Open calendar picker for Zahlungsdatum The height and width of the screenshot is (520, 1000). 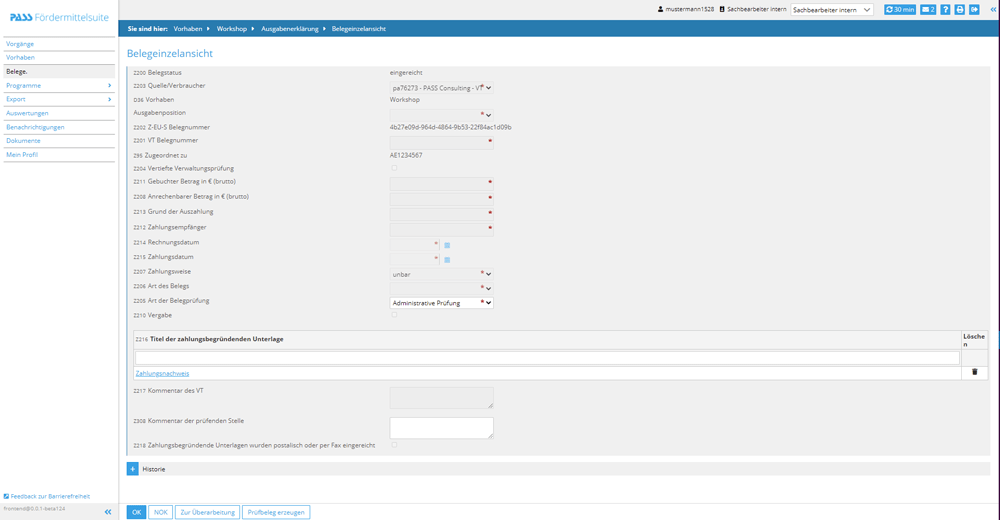[447, 260]
